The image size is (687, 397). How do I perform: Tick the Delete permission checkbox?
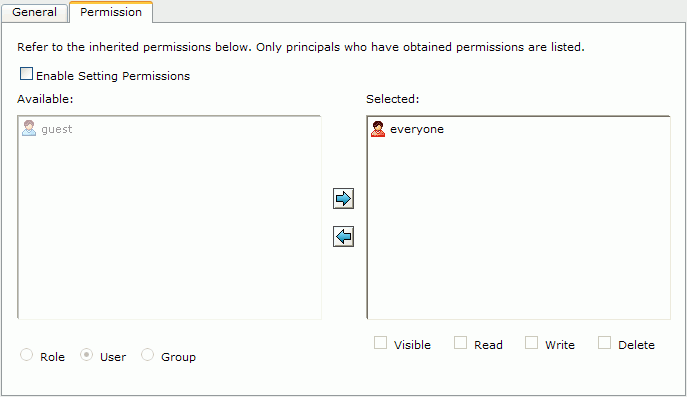(605, 343)
